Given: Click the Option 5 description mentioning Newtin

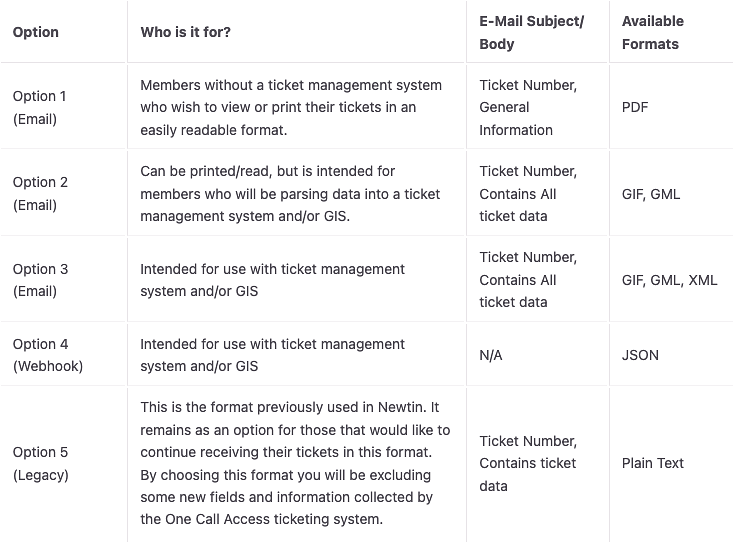Looking at the screenshot, I should click(295, 463).
